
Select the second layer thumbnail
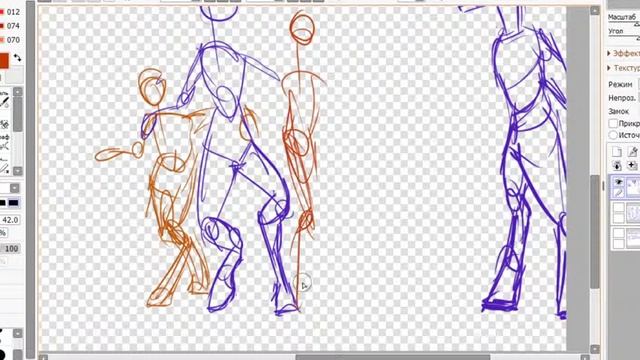[633, 213]
